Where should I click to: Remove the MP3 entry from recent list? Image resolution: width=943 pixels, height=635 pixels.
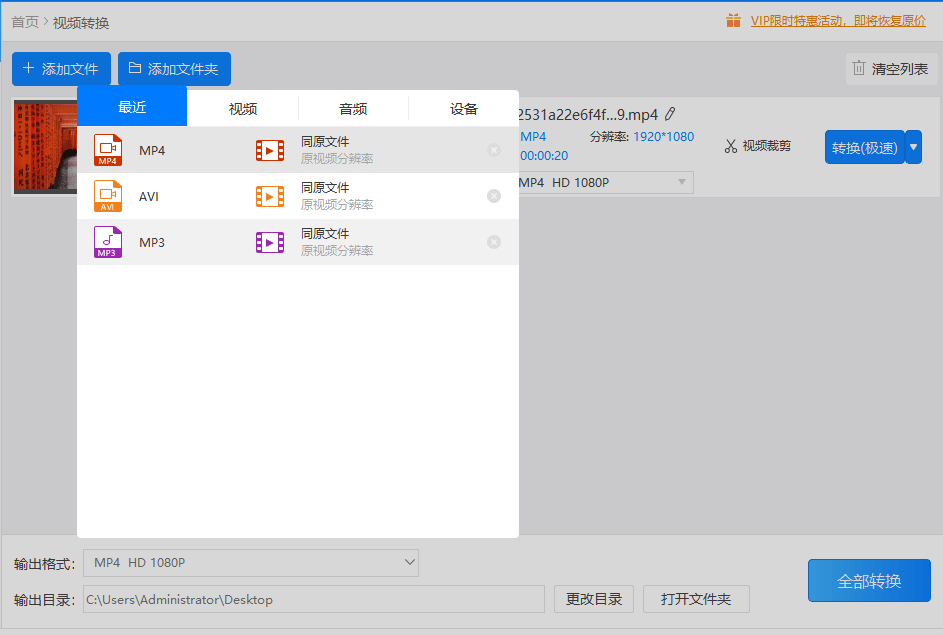pyautogui.click(x=494, y=242)
